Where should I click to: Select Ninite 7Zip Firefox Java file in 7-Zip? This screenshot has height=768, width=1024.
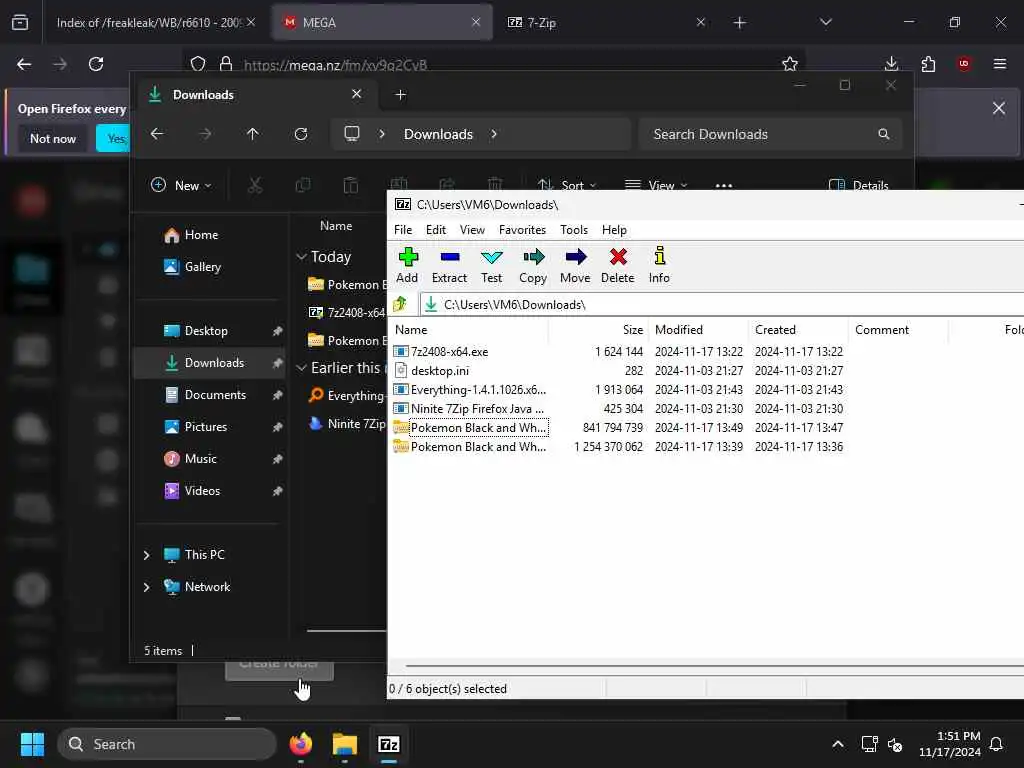tap(477, 408)
